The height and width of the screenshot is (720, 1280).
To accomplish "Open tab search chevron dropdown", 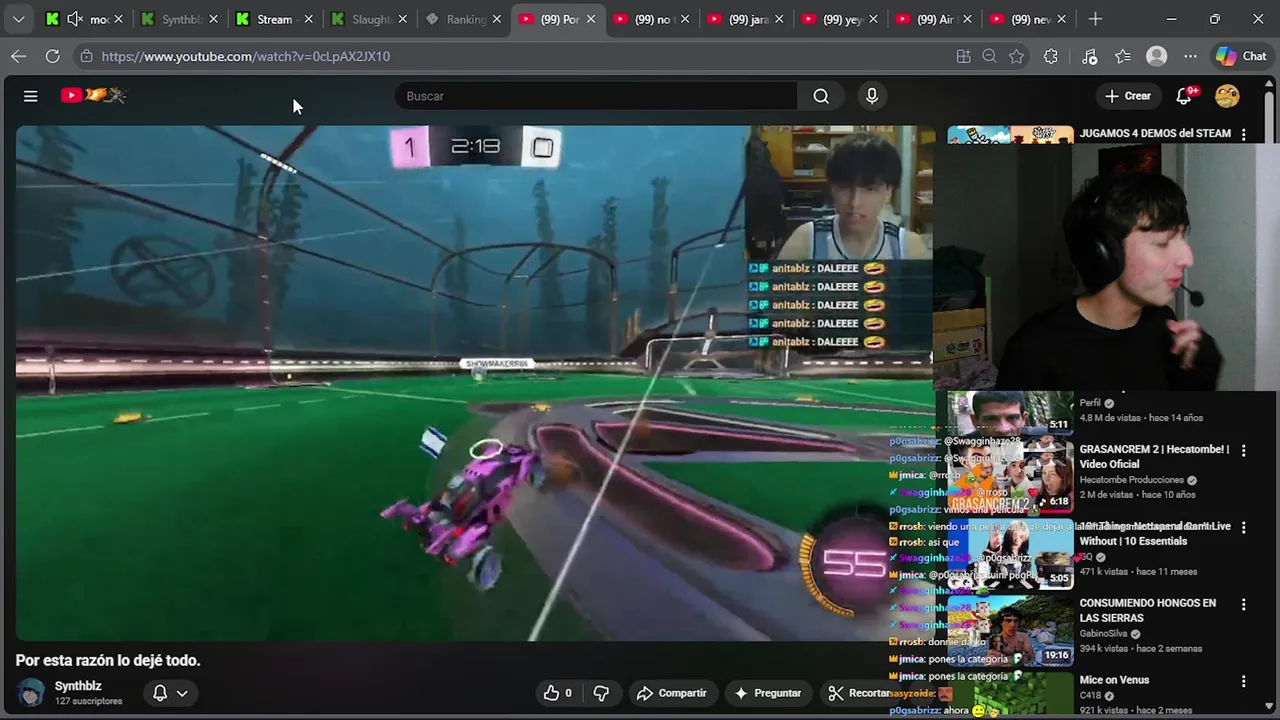I will (19, 19).
